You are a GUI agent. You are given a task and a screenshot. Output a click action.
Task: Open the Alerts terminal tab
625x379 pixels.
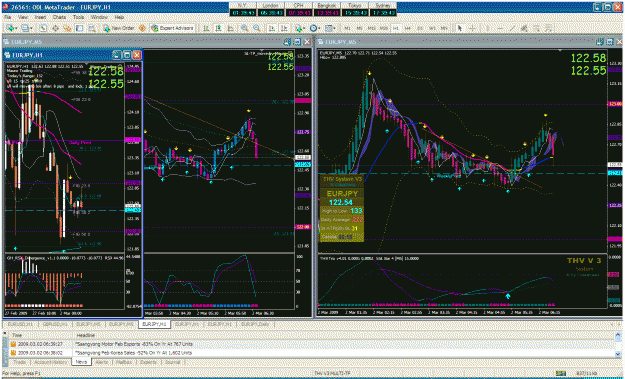click(102, 362)
